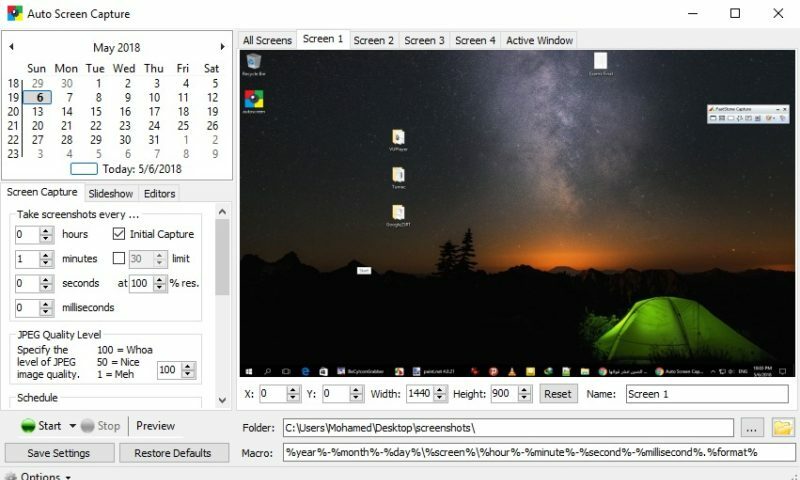Click the milliseconds stepper

[46, 308]
